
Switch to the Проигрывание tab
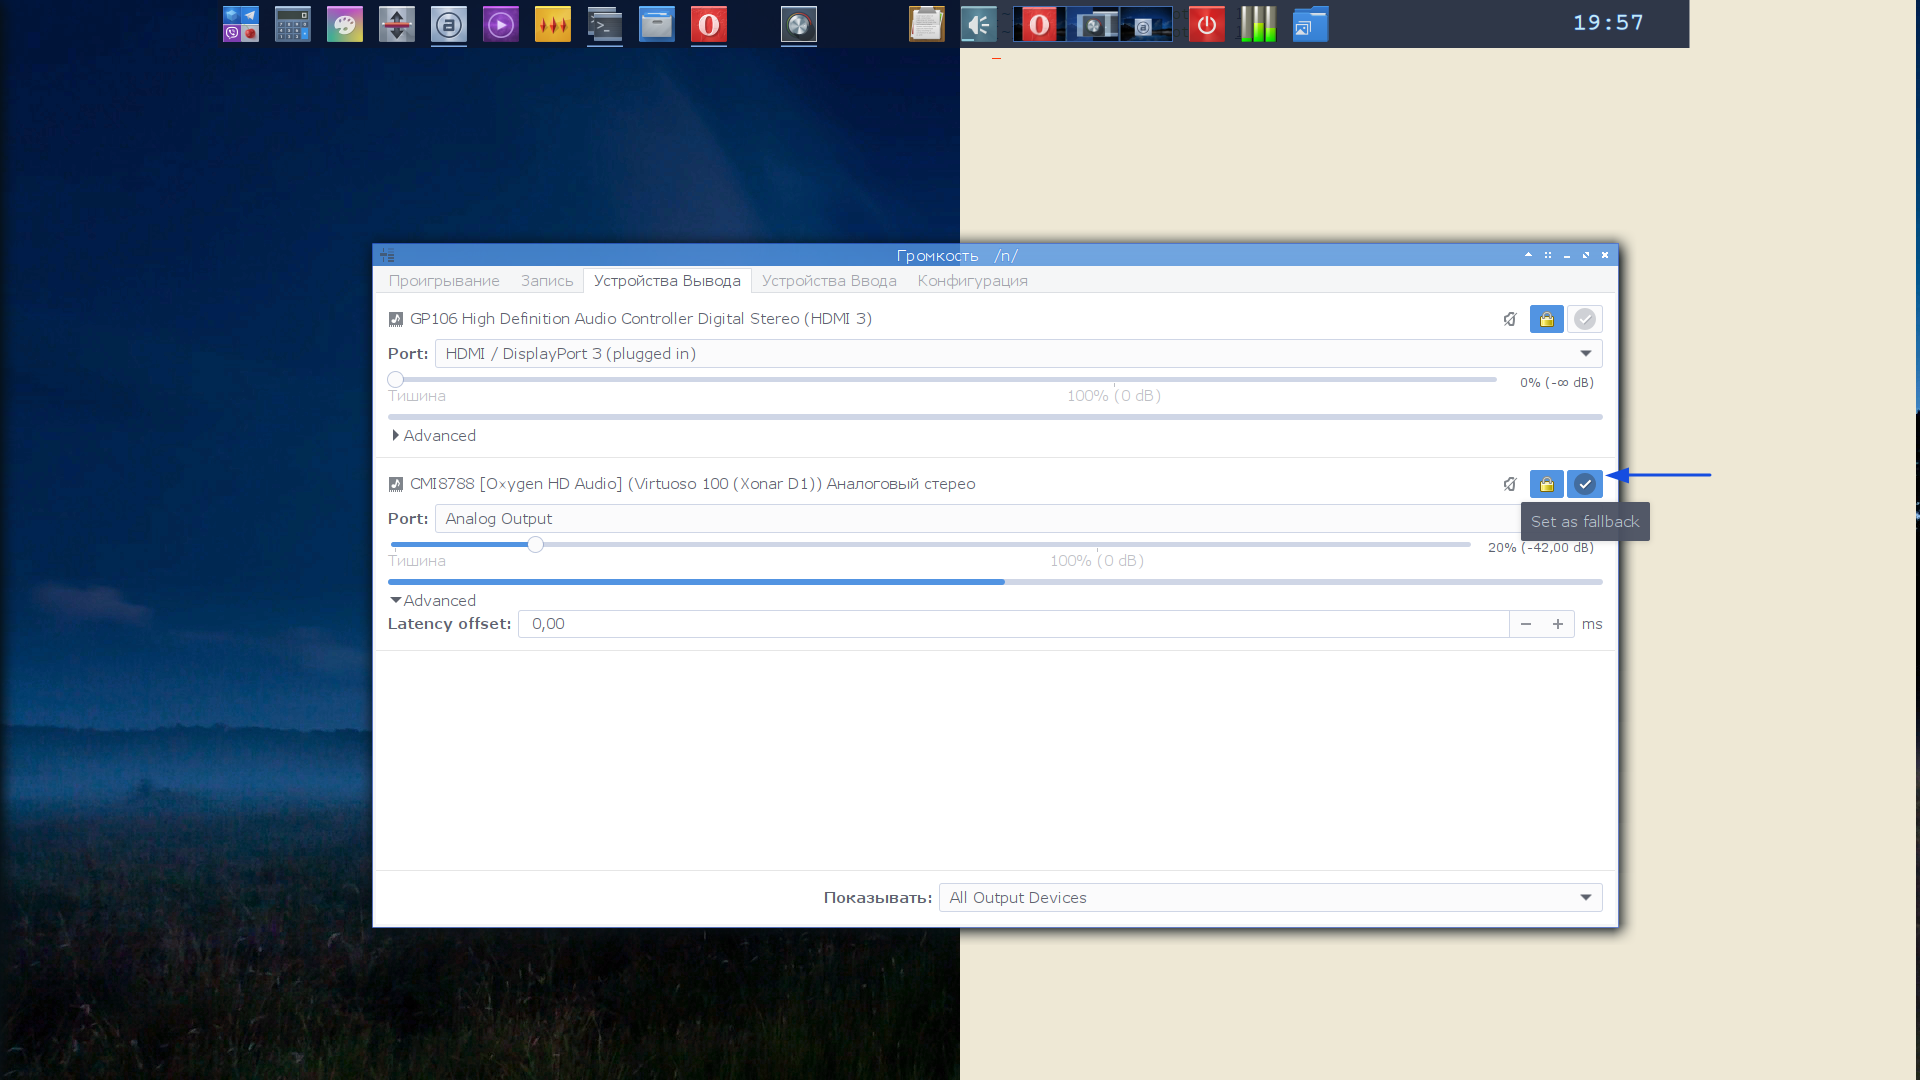click(444, 281)
